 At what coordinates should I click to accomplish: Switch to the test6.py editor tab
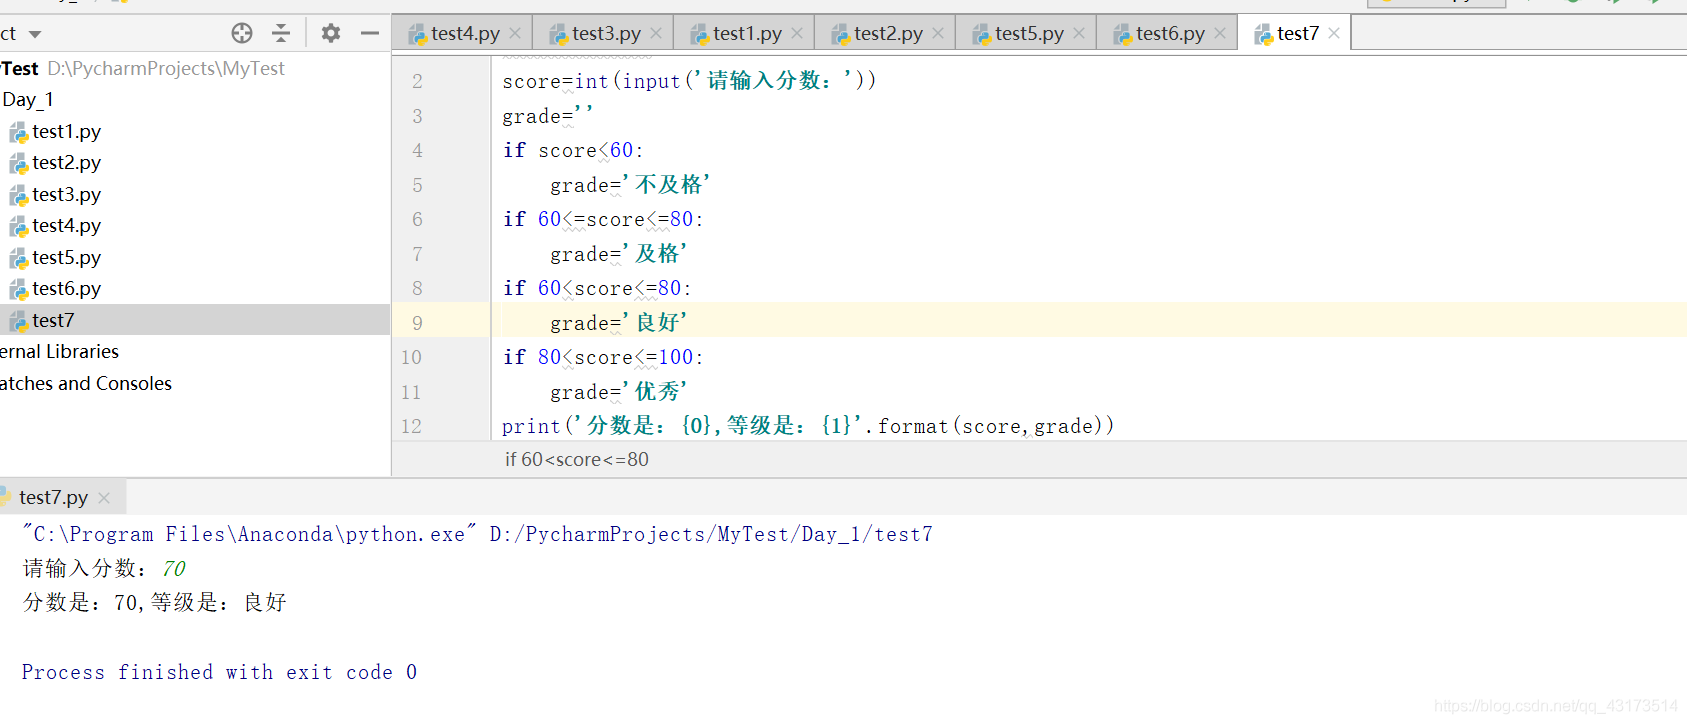point(1170,33)
